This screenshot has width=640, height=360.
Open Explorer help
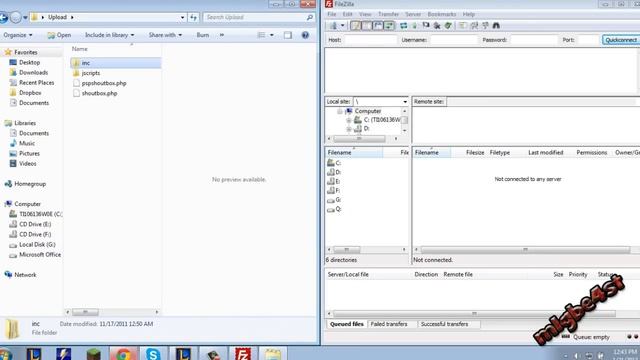click(305, 35)
